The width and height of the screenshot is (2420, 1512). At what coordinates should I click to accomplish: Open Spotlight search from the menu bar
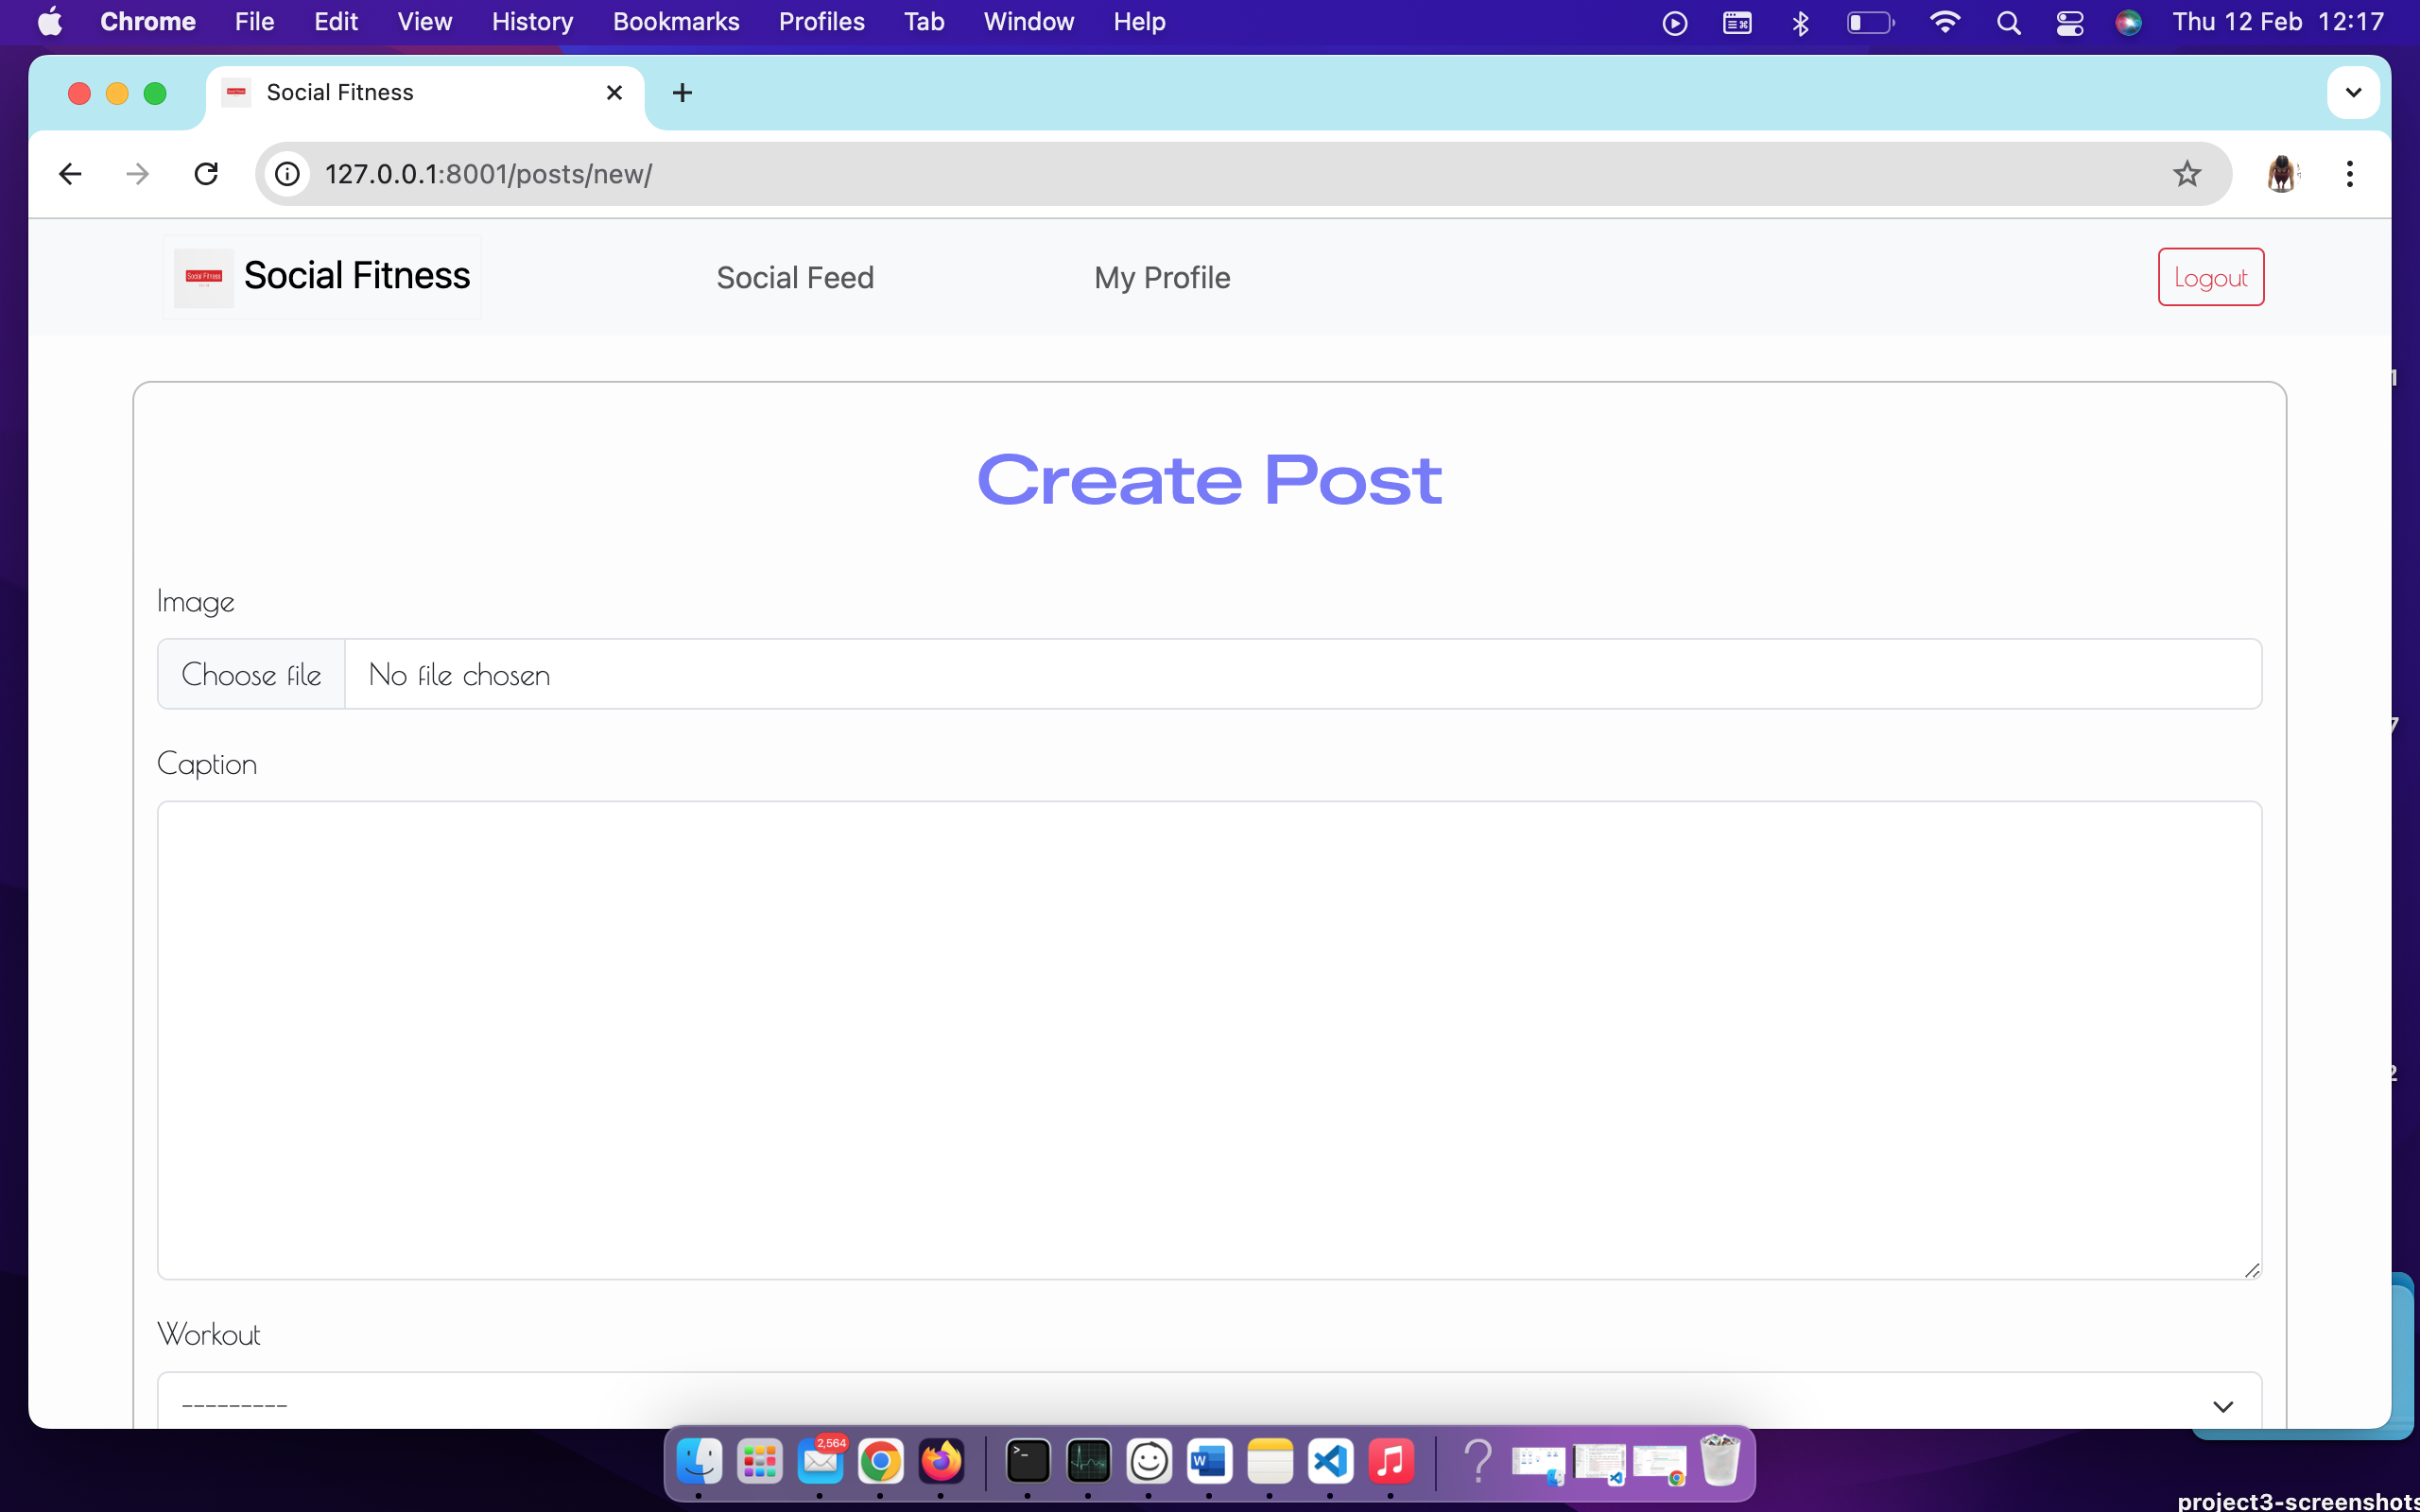click(x=2010, y=21)
